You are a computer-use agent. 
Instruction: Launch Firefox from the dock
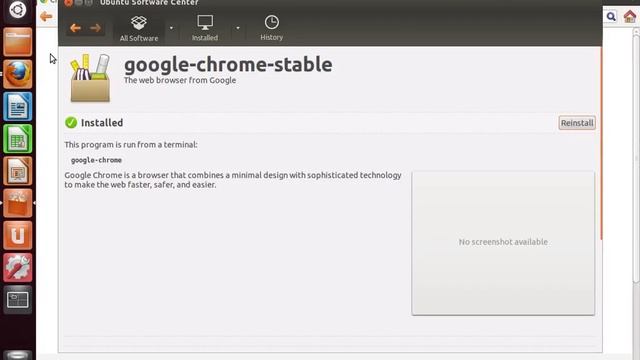click(x=18, y=74)
